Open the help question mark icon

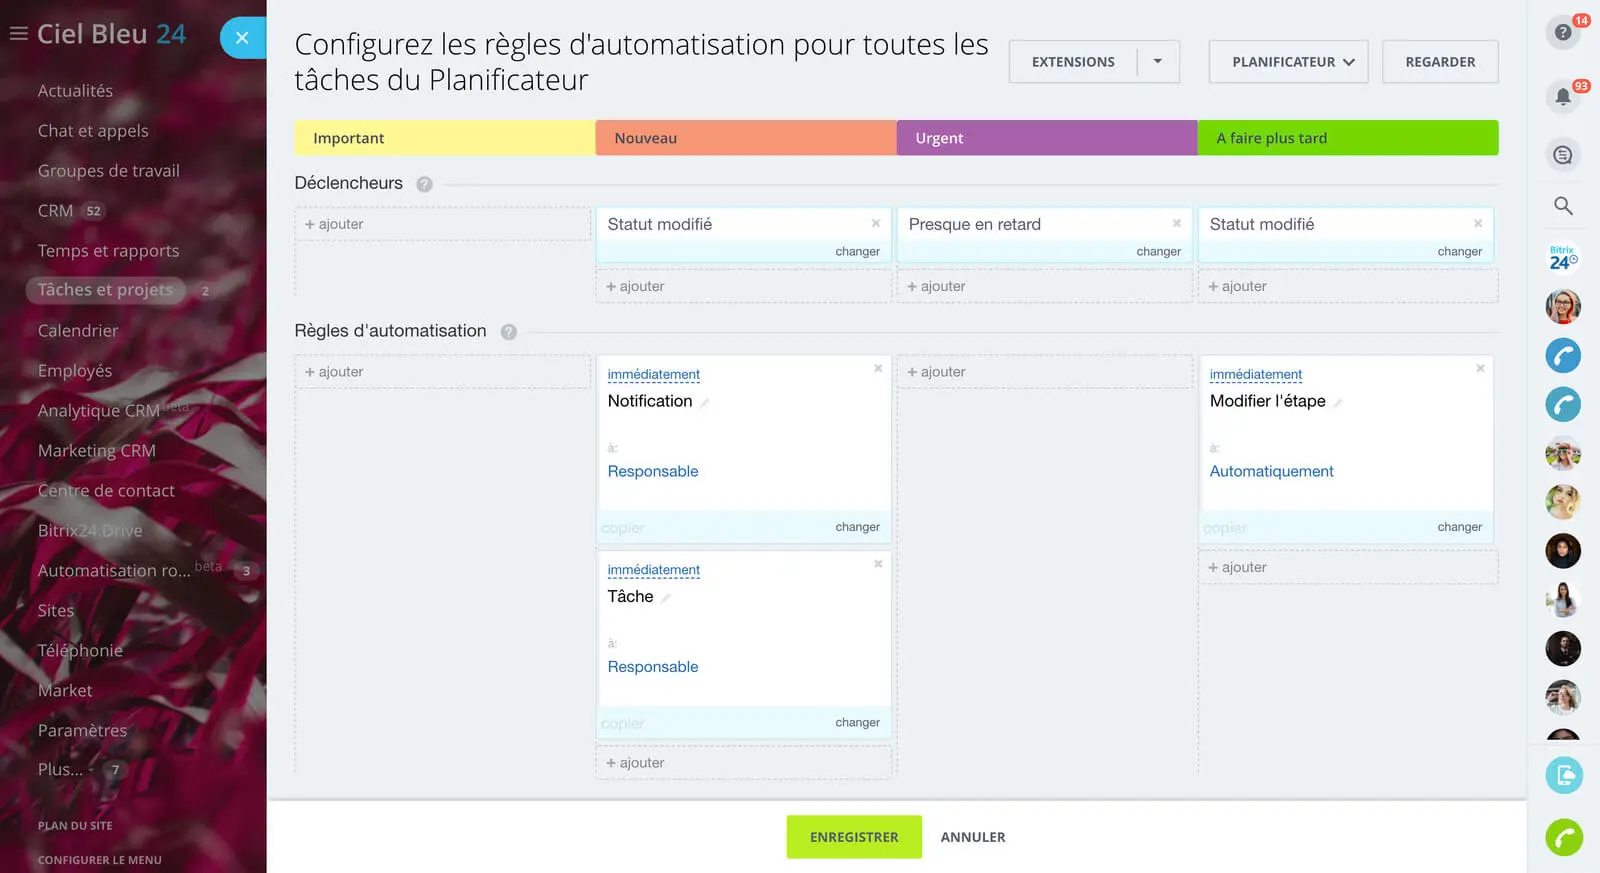click(x=1562, y=33)
